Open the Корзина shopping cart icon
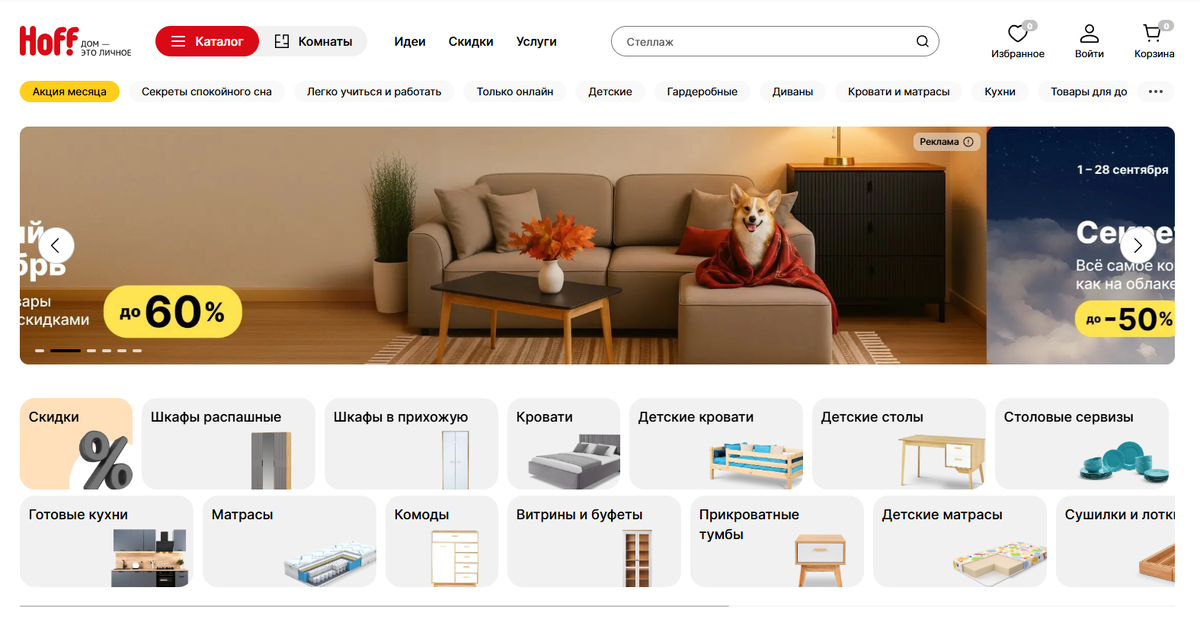 [x=1153, y=35]
